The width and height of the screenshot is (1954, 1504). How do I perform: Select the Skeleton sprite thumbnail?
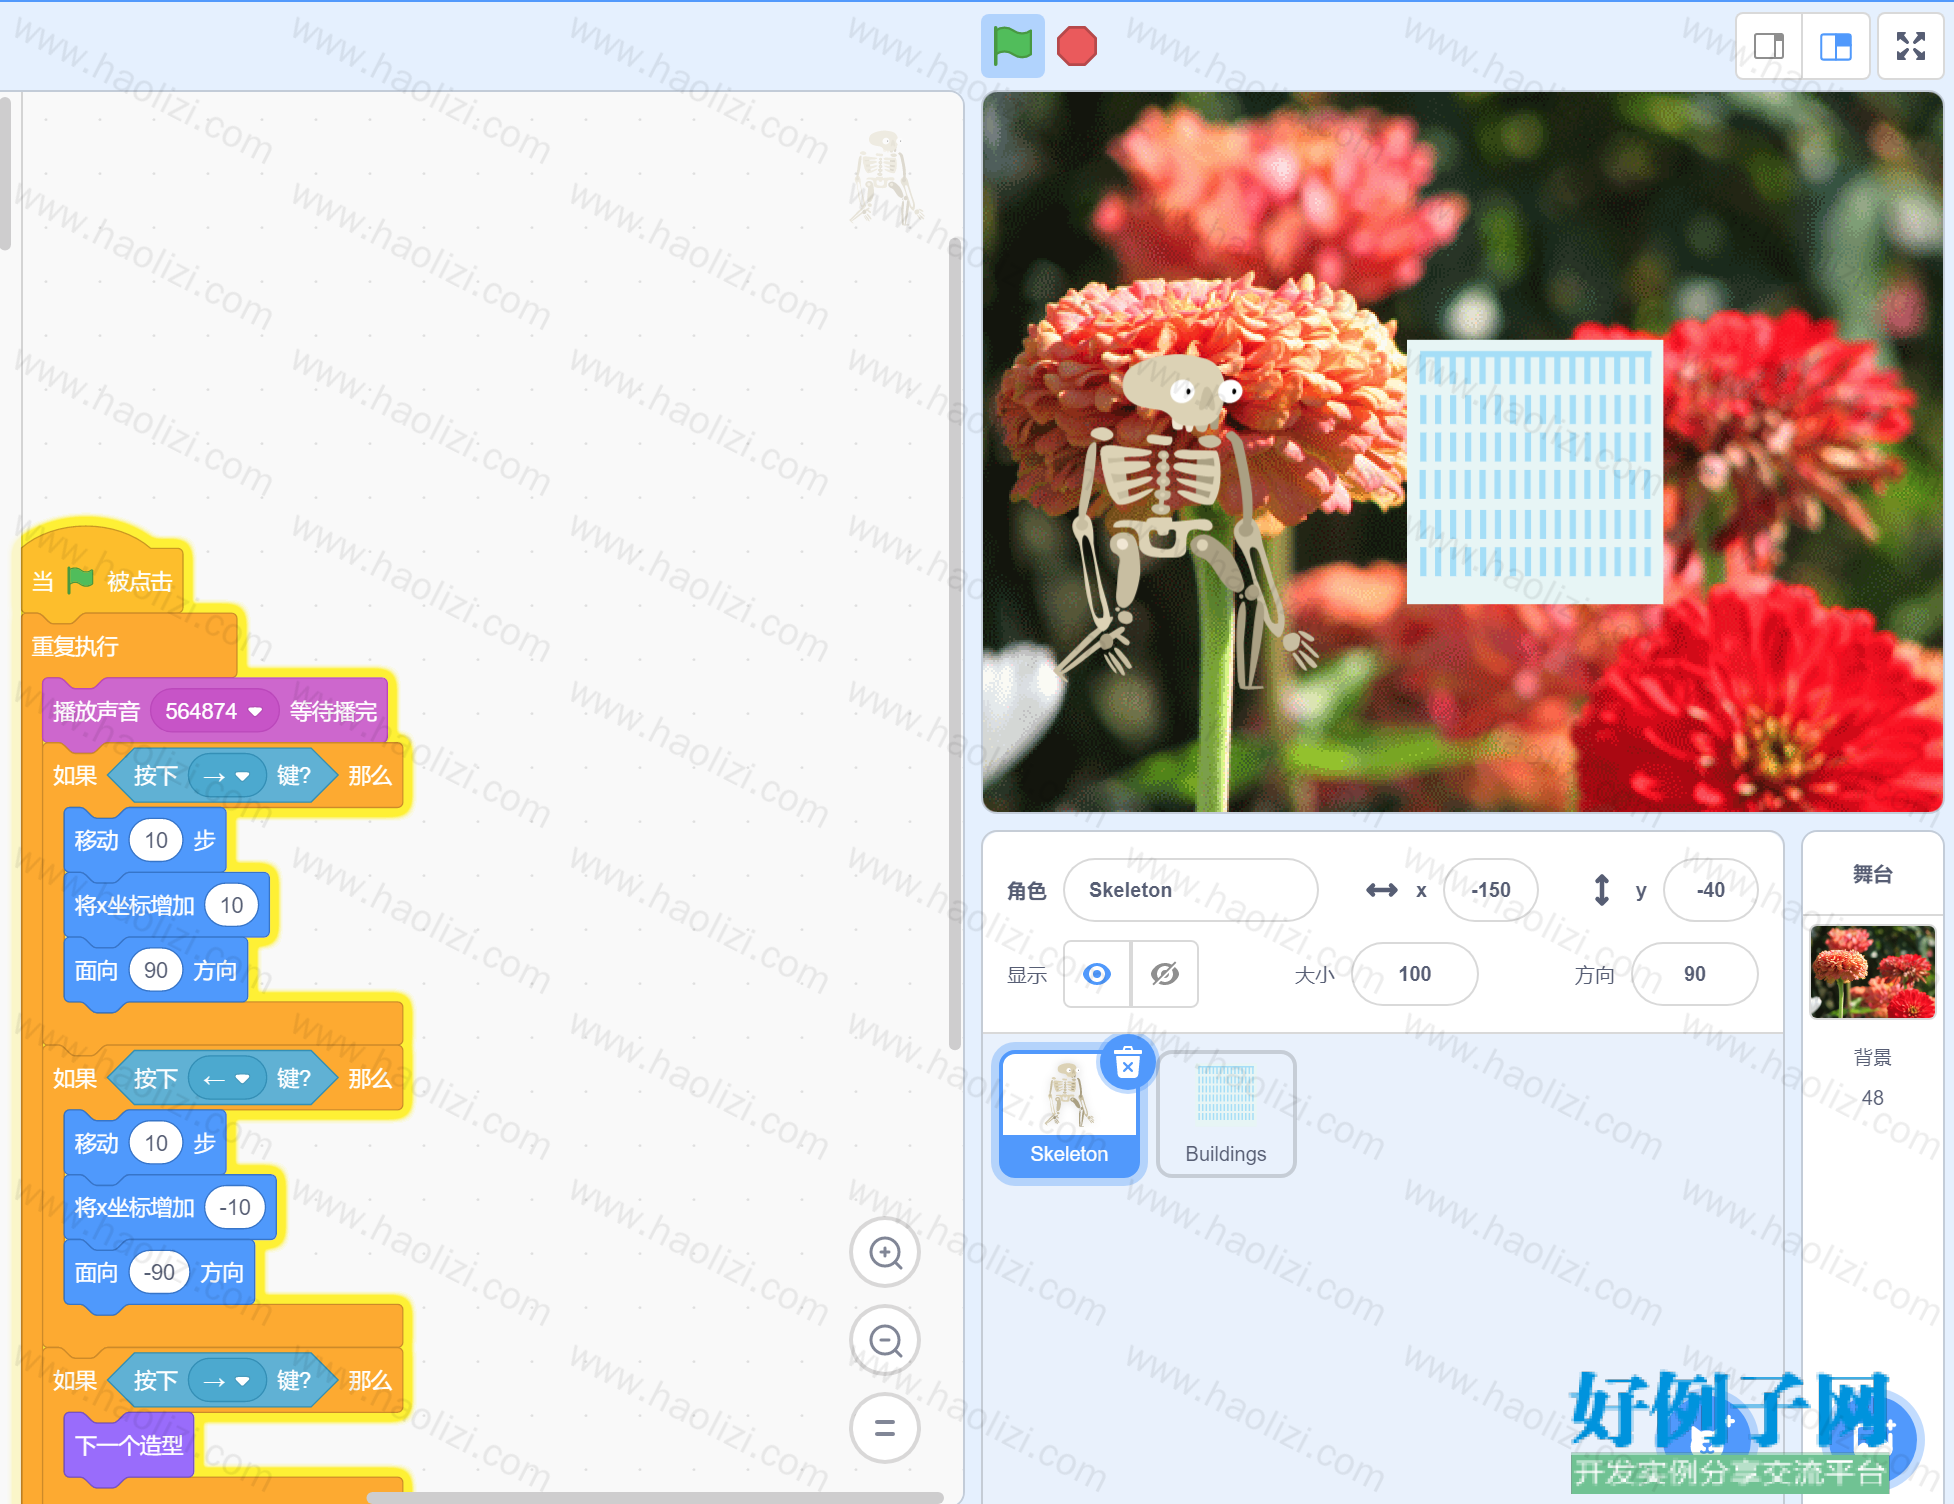coord(1069,1114)
